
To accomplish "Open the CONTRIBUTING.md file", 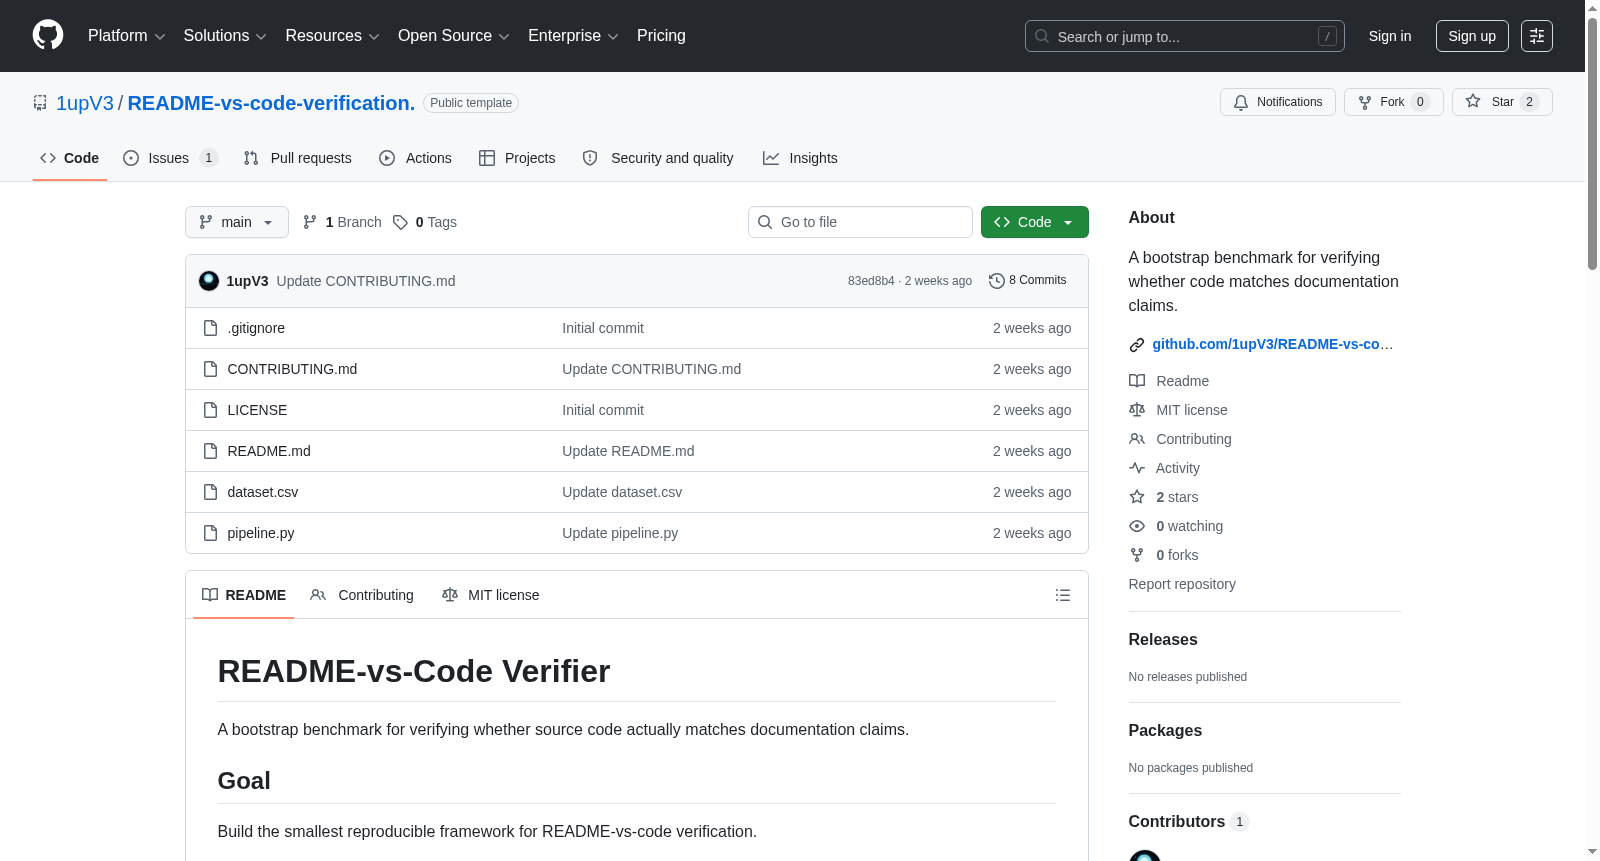I will click(292, 369).
